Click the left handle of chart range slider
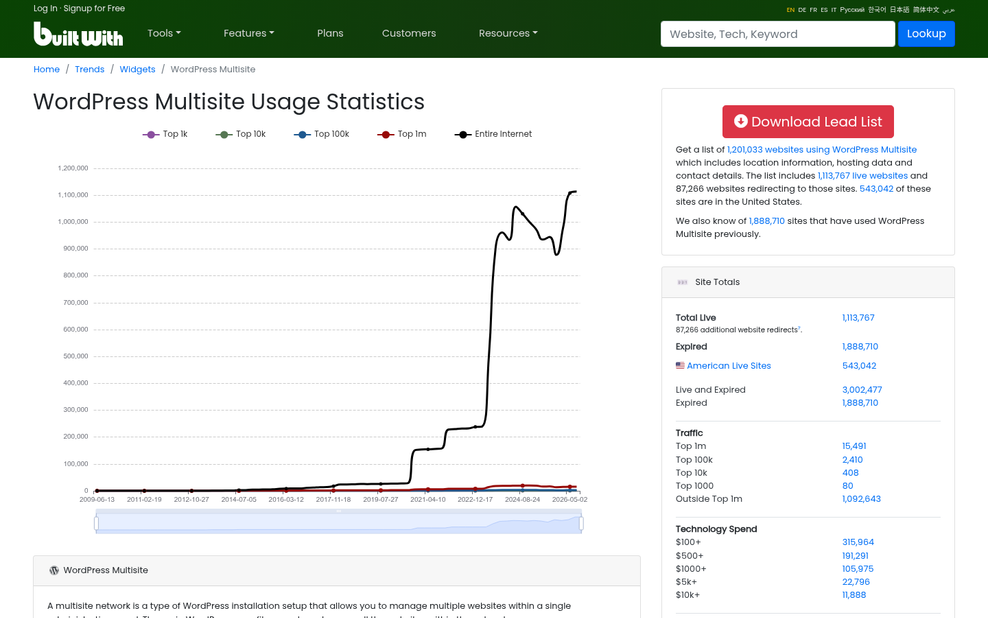Screen dimensions: 988x618 96,523
